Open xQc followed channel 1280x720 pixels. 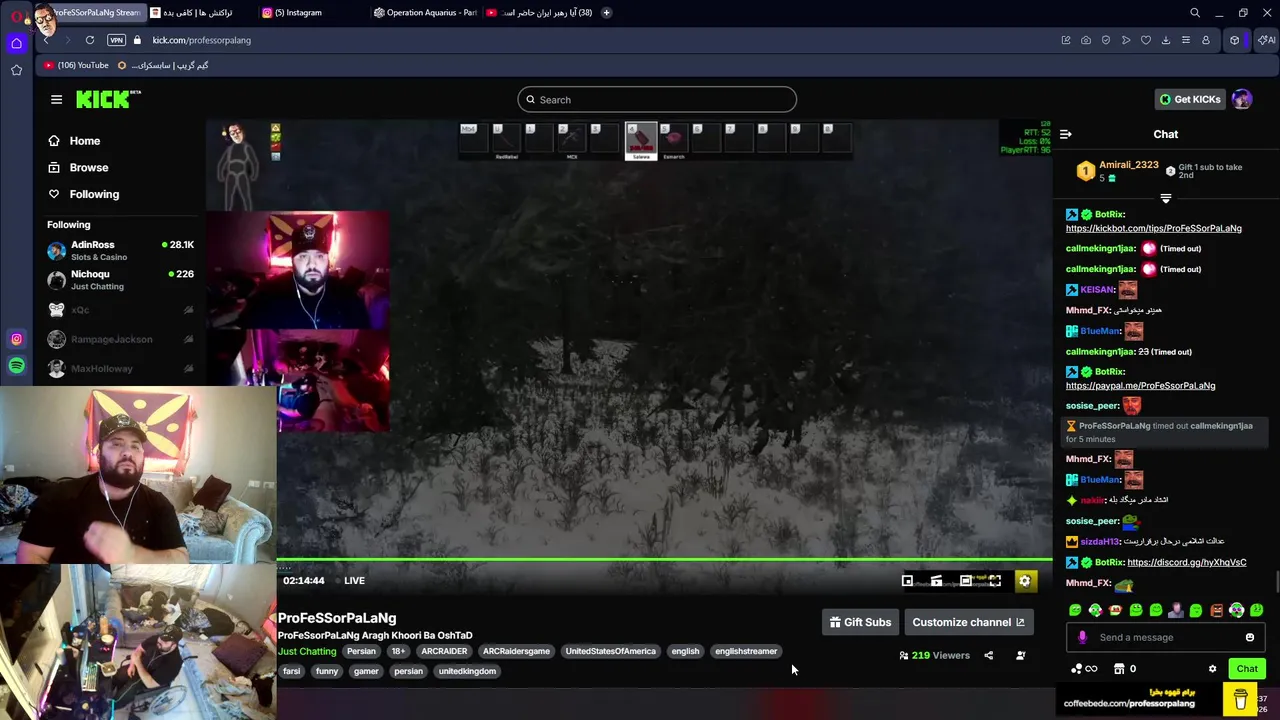[120, 310]
